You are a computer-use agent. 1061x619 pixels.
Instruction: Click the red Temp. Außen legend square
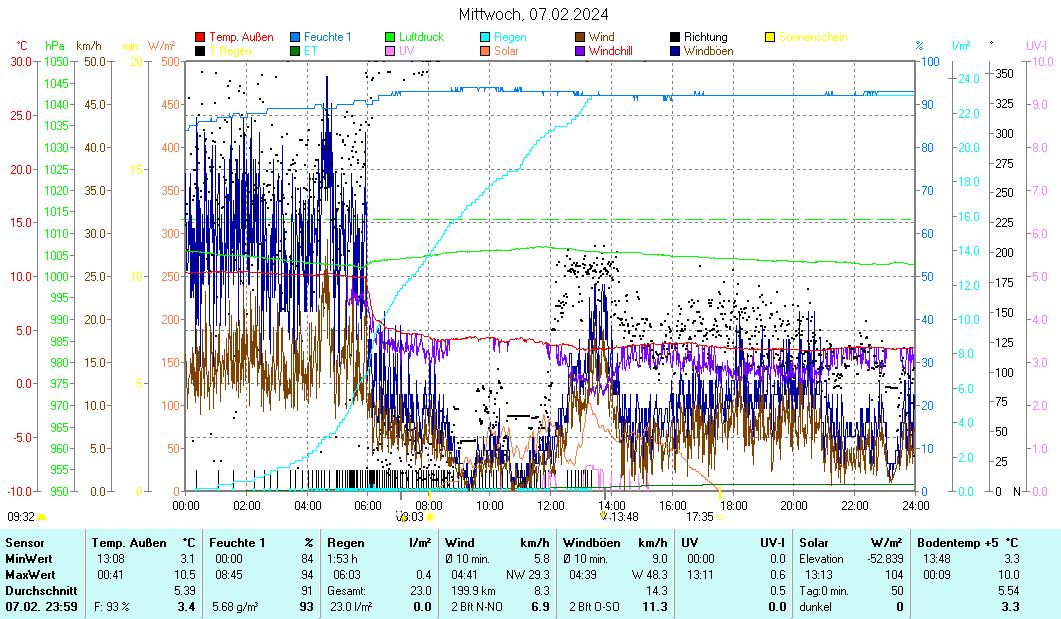pos(200,37)
